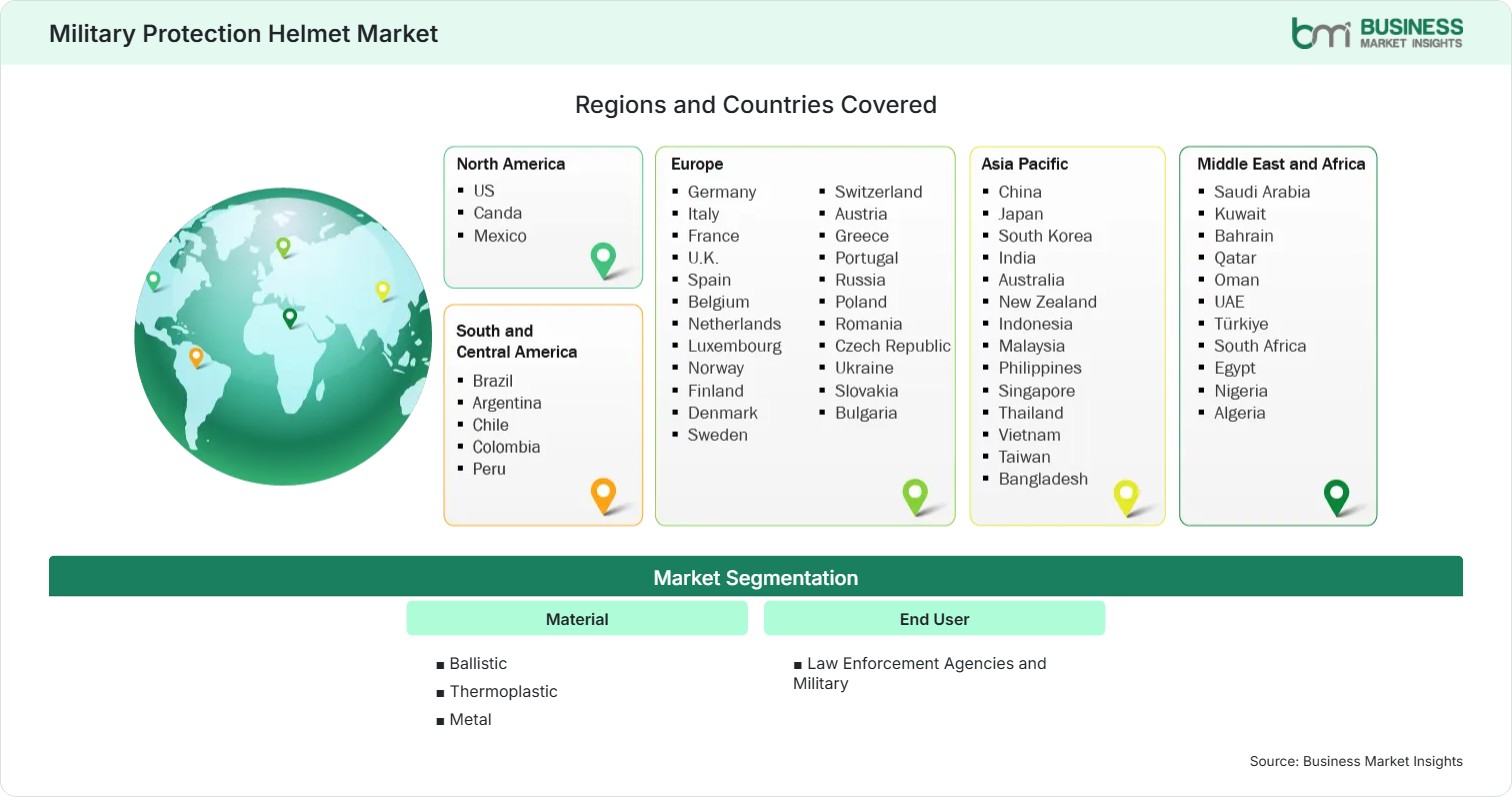Click "Law Enforcement Agencies and Military" entry

(x=920, y=673)
